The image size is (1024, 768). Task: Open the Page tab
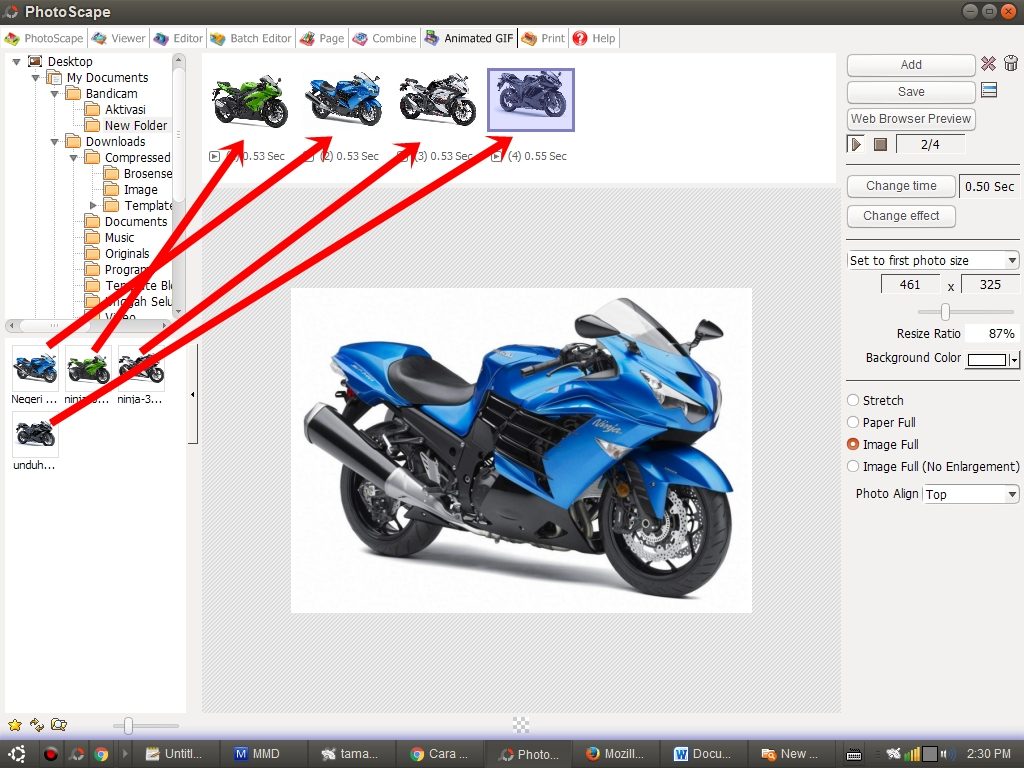322,39
